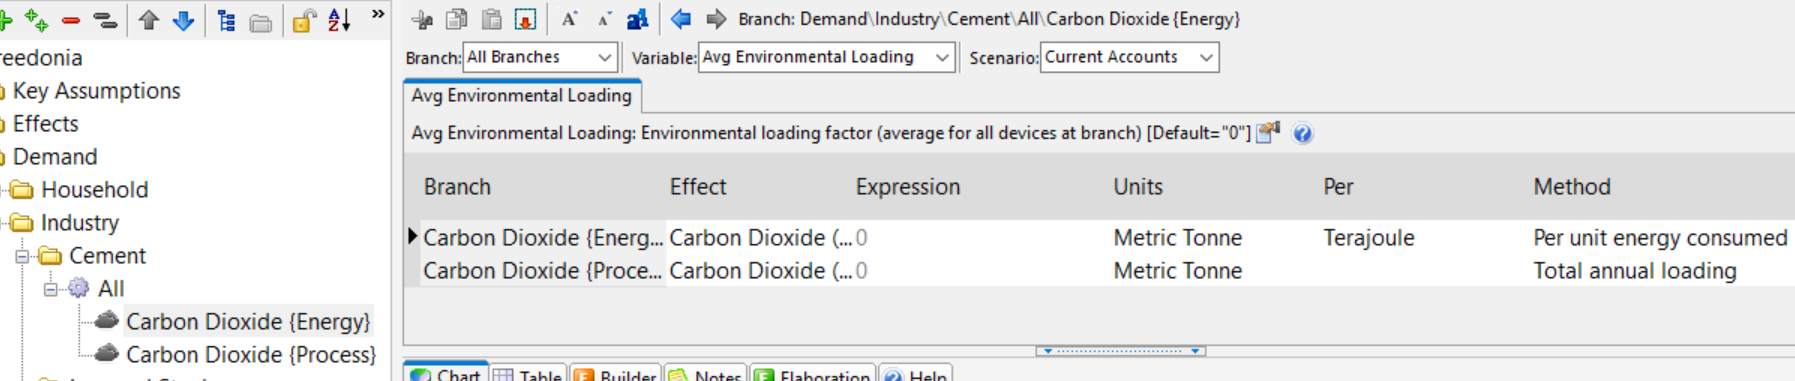Open the Scenario dropdown showing Current Accounts
The width and height of the screenshot is (1795, 381).
coord(1129,57)
